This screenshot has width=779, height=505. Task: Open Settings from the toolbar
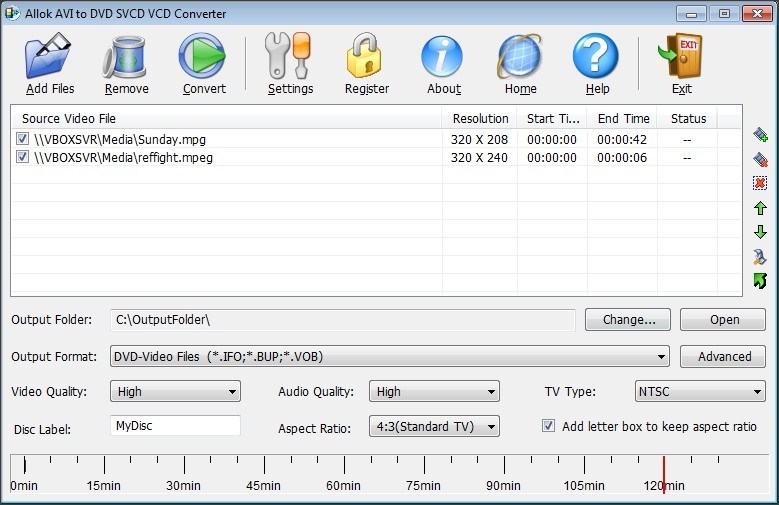pos(290,58)
